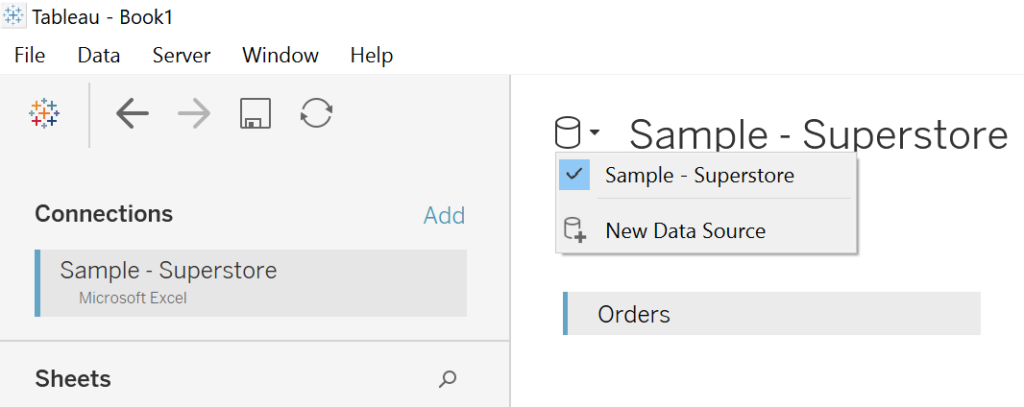Click the refresh data source icon
The width and height of the screenshot is (1024, 407).
point(316,114)
